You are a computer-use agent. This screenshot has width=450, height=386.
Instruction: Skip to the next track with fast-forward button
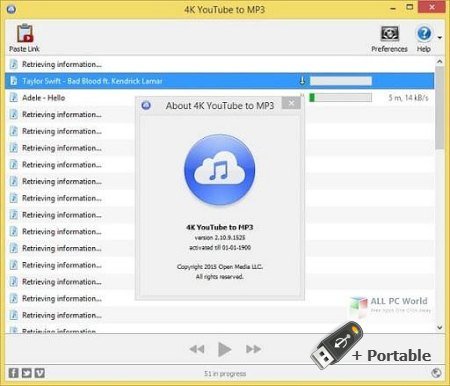pyautogui.click(x=253, y=349)
